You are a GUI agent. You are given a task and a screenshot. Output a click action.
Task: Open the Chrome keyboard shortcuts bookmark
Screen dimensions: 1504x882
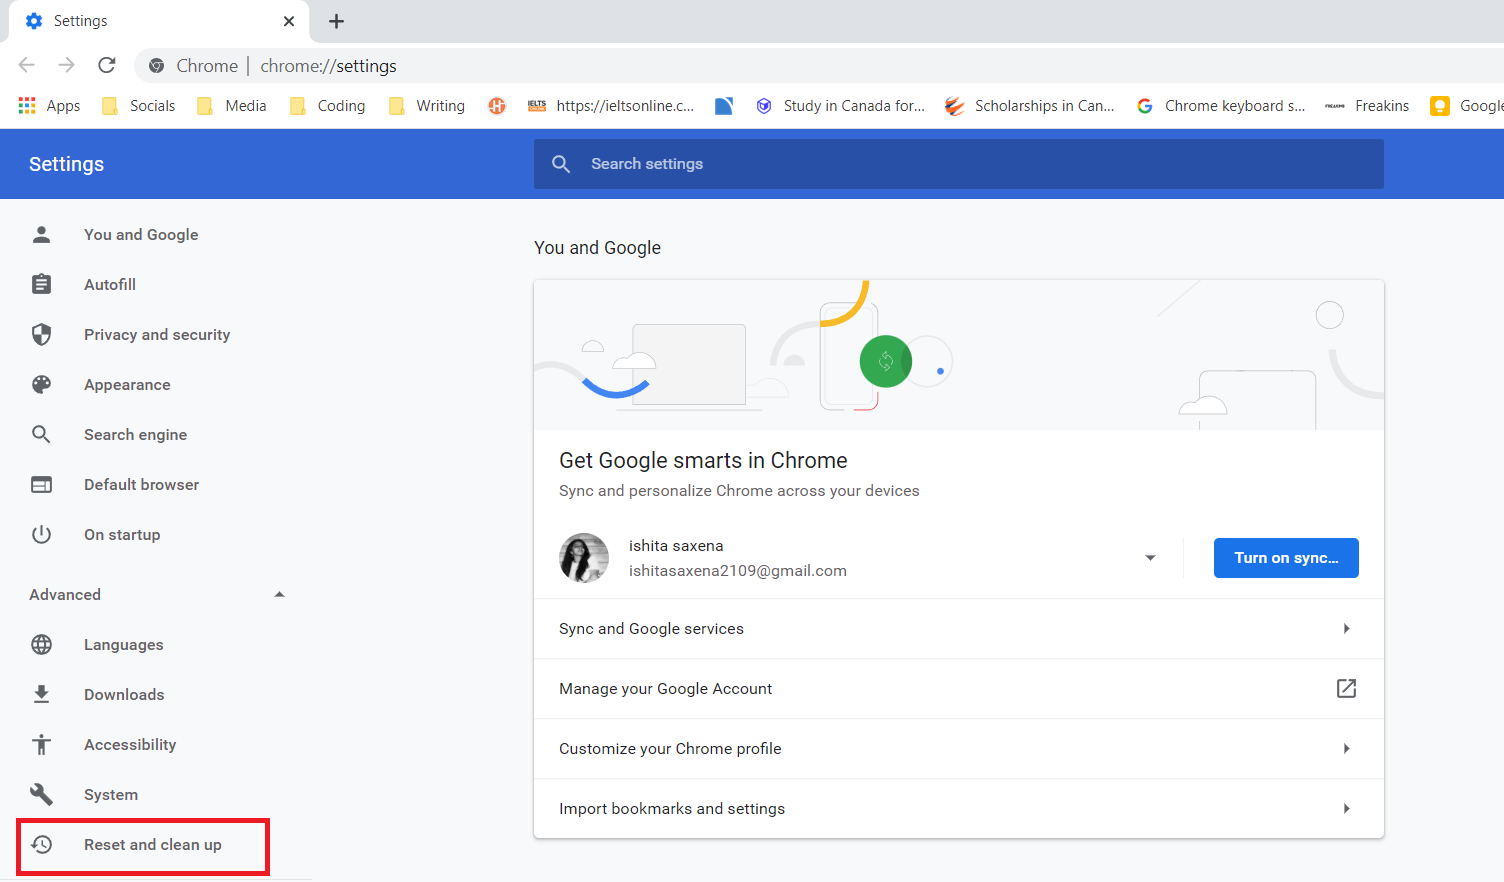1221,106
